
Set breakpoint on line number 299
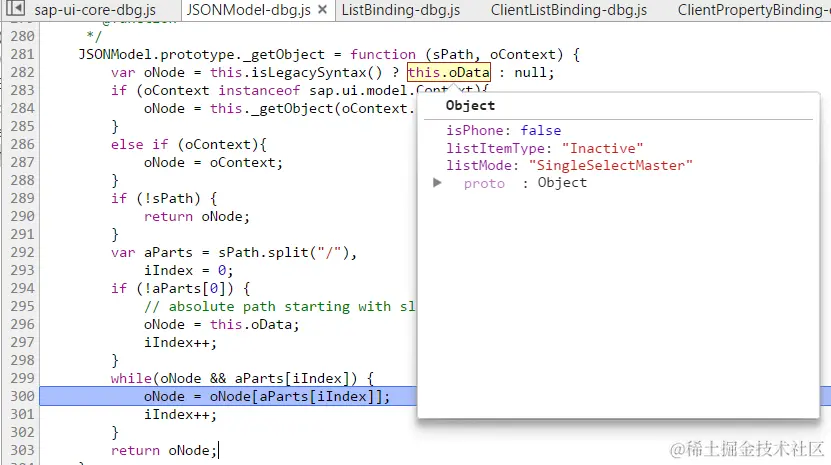pos(22,379)
